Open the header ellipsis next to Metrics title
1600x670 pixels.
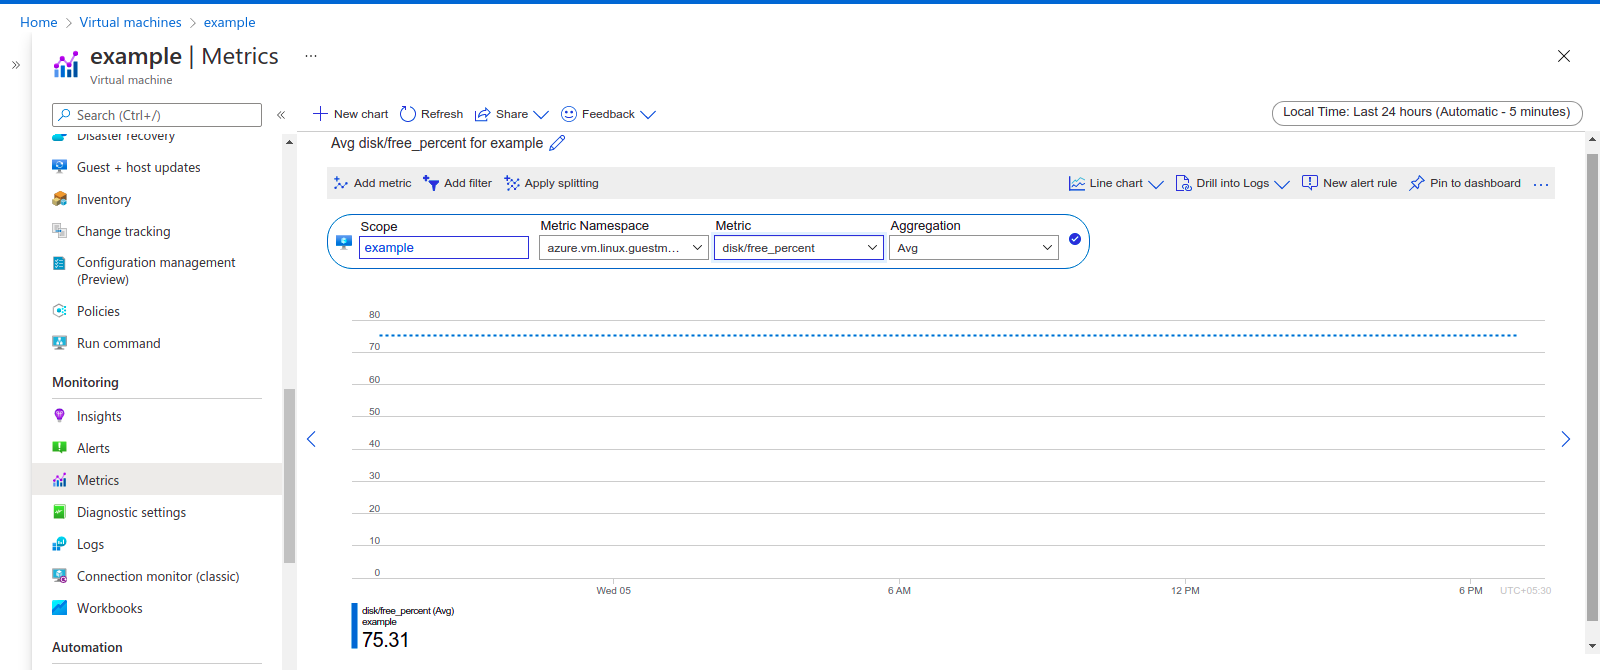(311, 56)
